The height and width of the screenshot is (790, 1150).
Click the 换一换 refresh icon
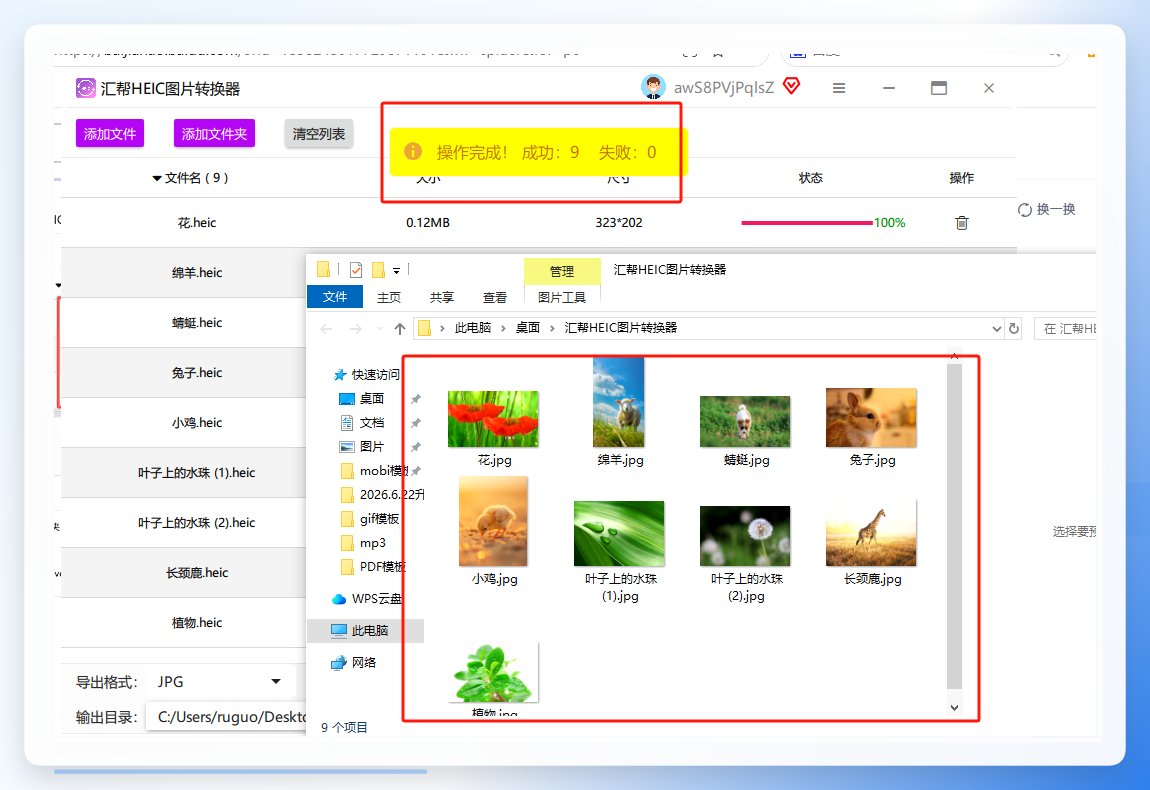click(x=1025, y=210)
